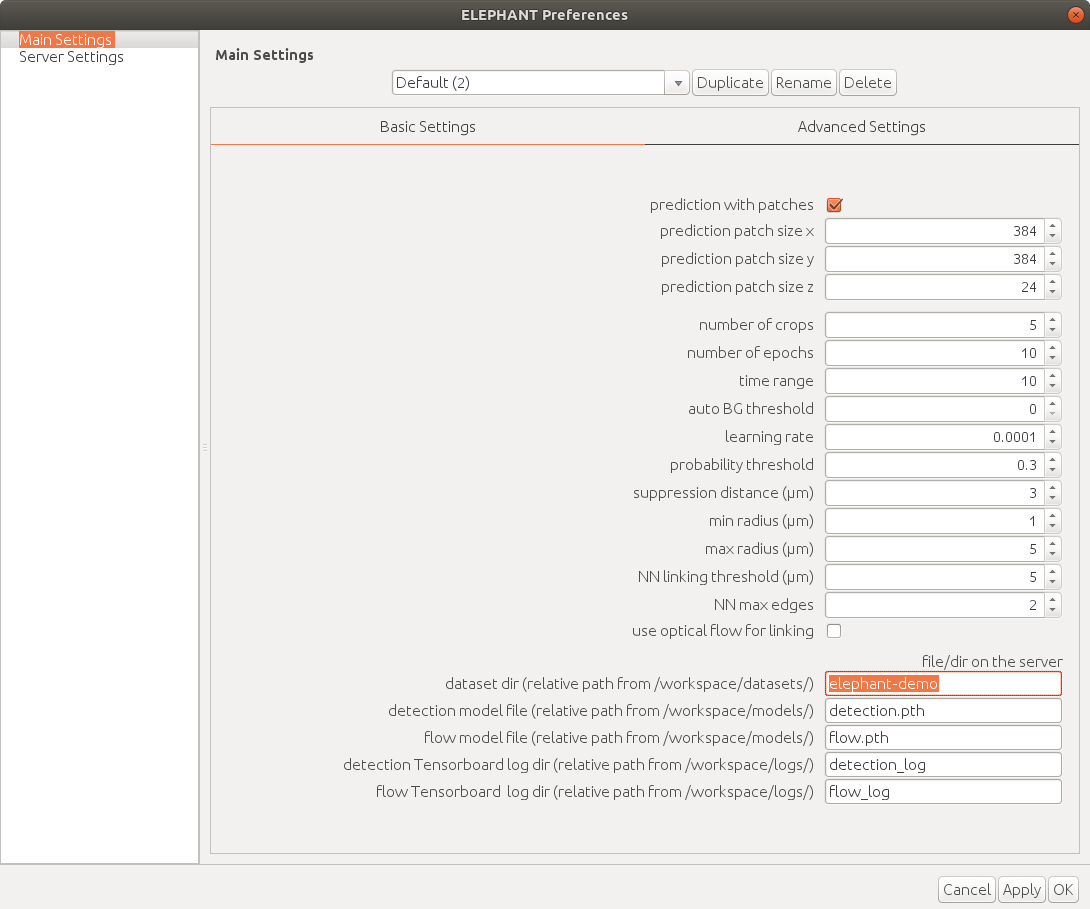The image size is (1090, 909).
Task: Click the Rename profile button
Action: [x=804, y=83]
